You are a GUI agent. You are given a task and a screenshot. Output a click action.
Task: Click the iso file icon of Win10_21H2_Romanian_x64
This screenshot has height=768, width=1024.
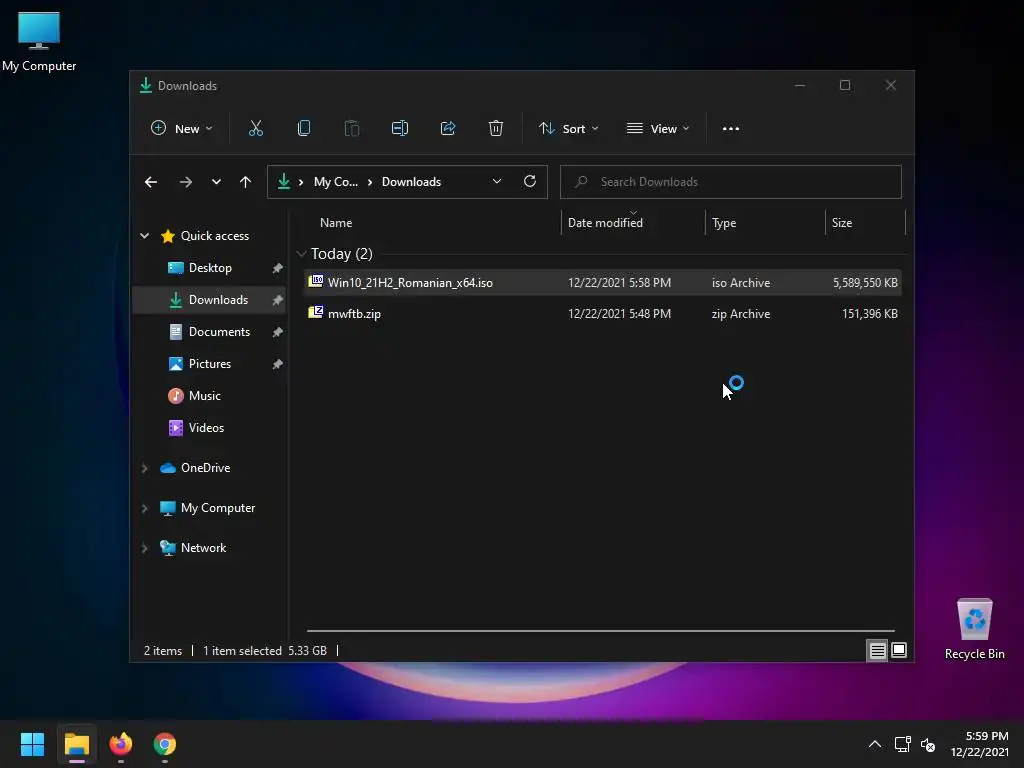tap(315, 281)
